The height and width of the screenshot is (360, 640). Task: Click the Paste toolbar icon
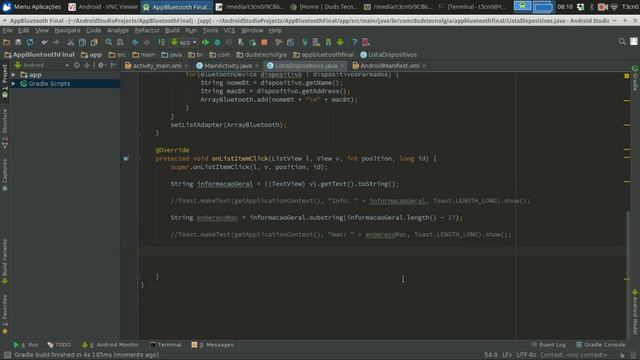tap(94, 42)
